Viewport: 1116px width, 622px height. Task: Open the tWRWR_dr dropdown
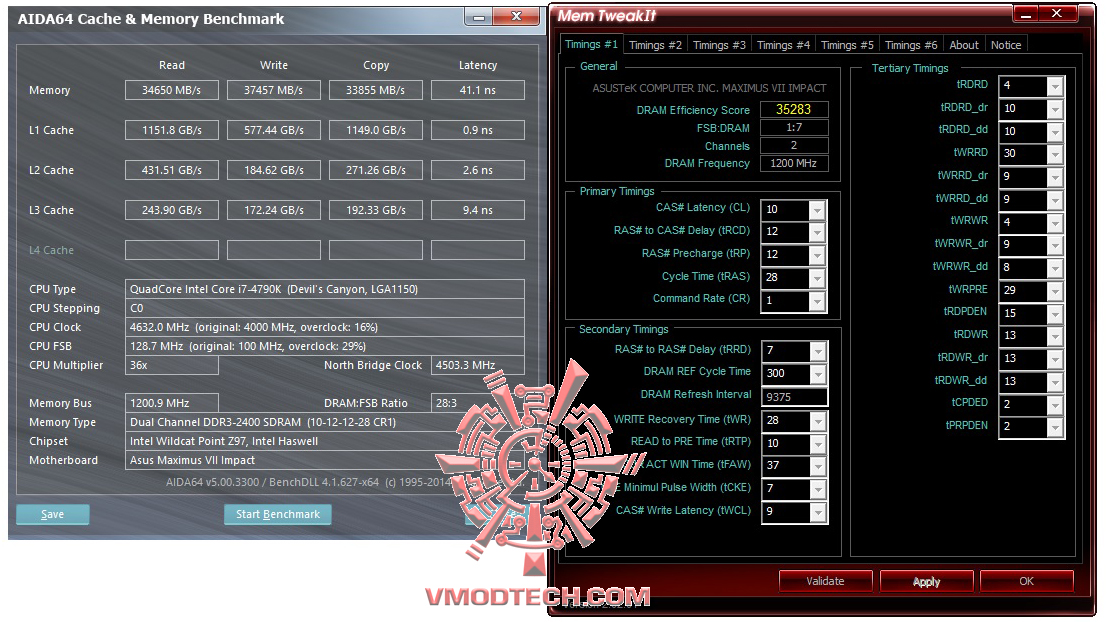coord(1055,245)
